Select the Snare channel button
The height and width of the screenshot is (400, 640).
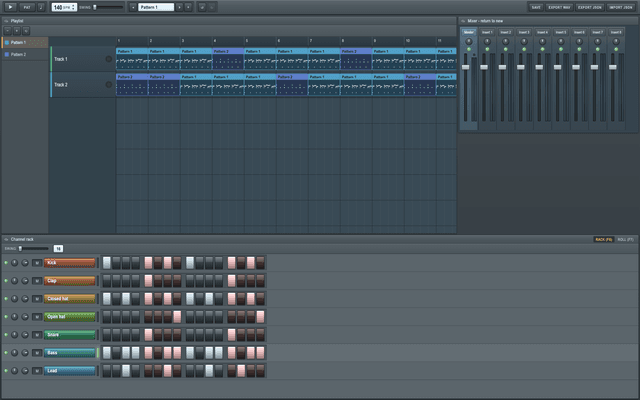tap(69, 335)
